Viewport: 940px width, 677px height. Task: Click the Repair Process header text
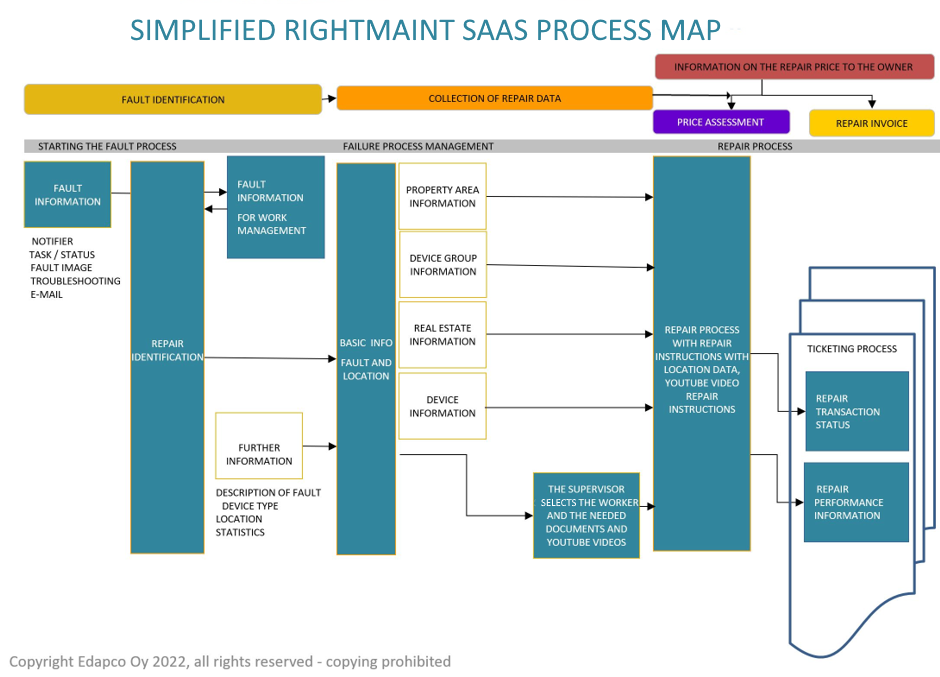coord(755,146)
